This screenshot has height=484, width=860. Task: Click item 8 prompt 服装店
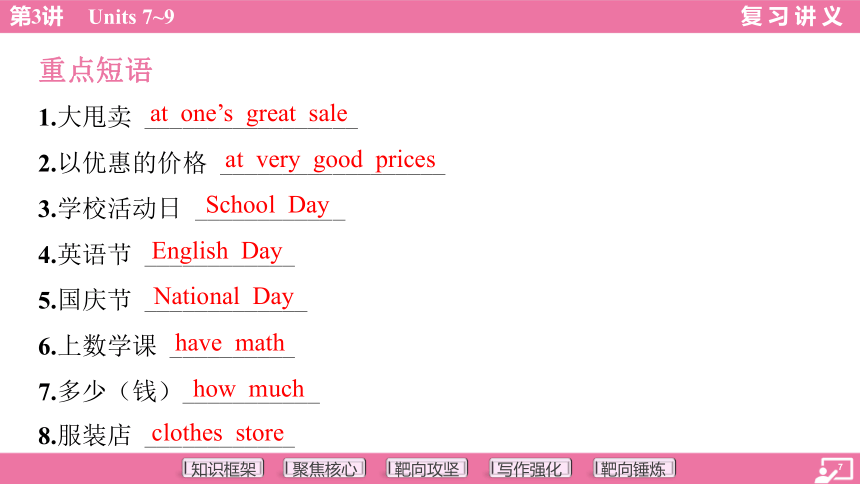(x=94, y=436)
